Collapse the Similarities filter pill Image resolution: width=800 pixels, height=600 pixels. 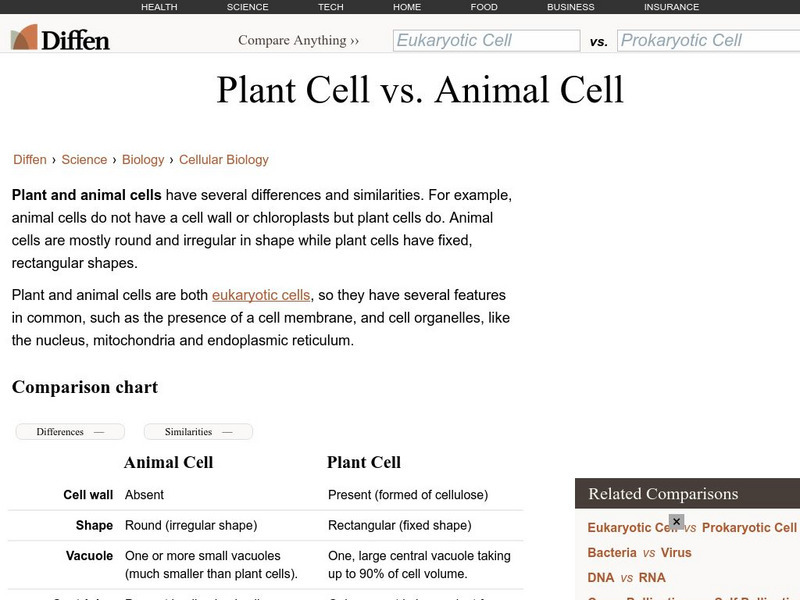(x=198, y=432)
